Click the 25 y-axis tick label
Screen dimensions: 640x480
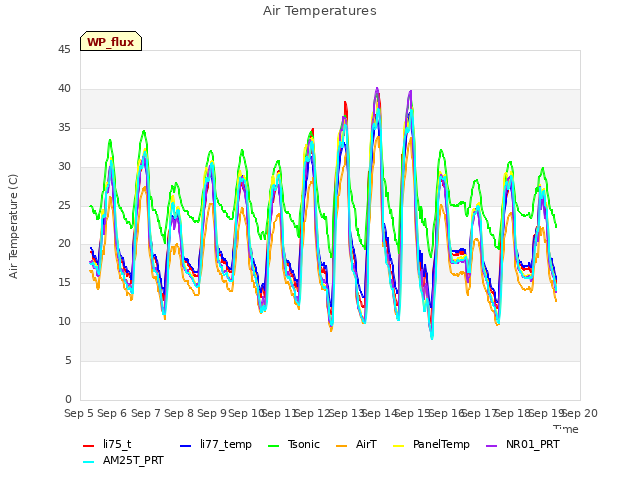pos(64,205)
